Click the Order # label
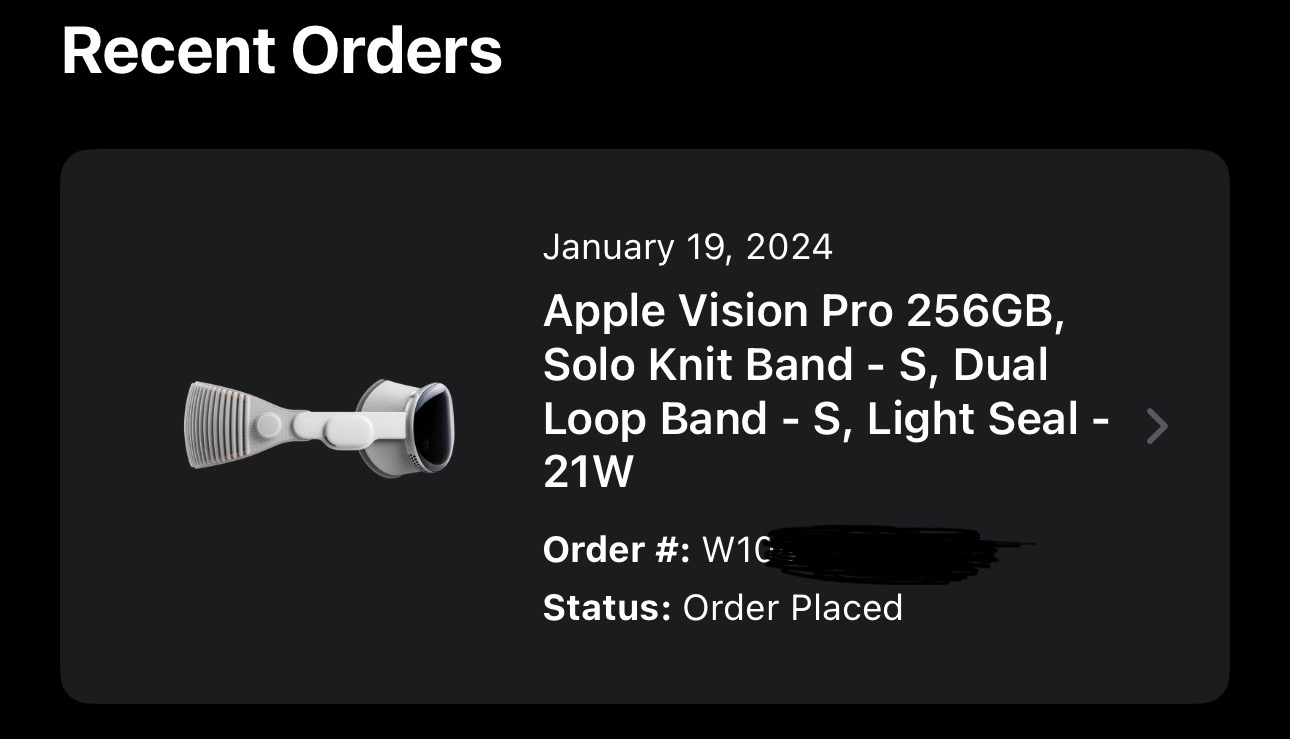 click(x=616, y=550)
